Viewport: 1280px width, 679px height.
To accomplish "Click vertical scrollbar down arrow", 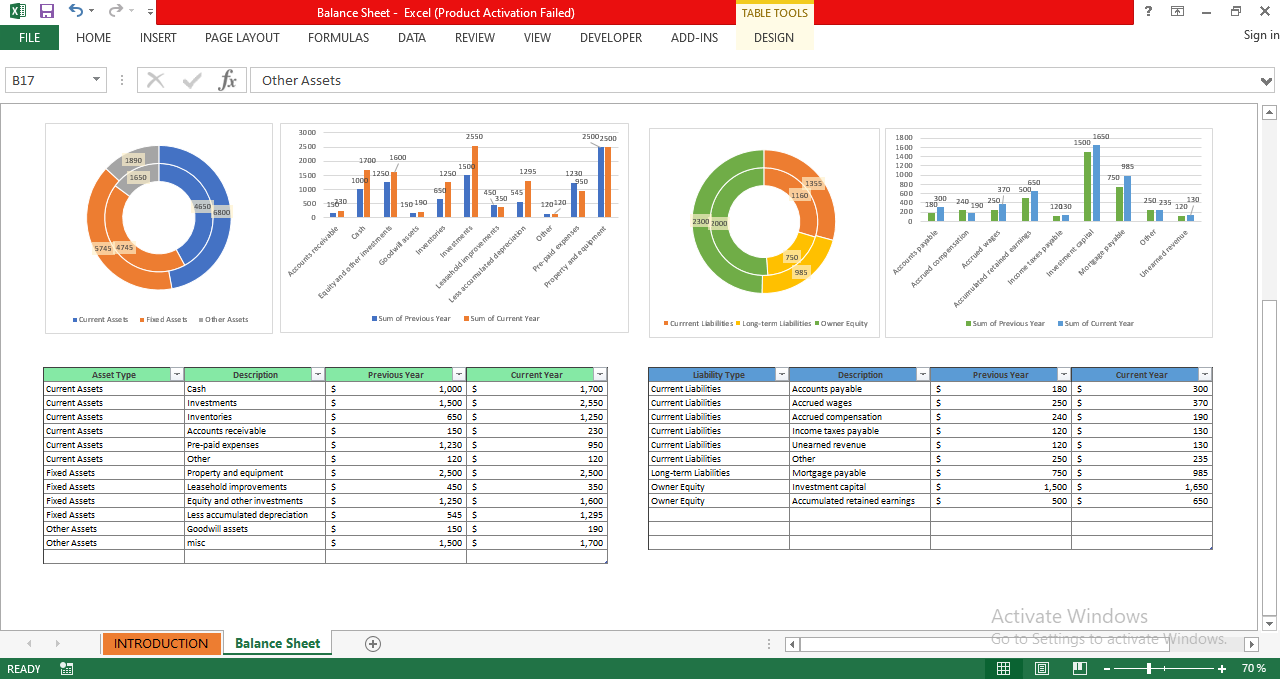I will tap(1270, 622).
